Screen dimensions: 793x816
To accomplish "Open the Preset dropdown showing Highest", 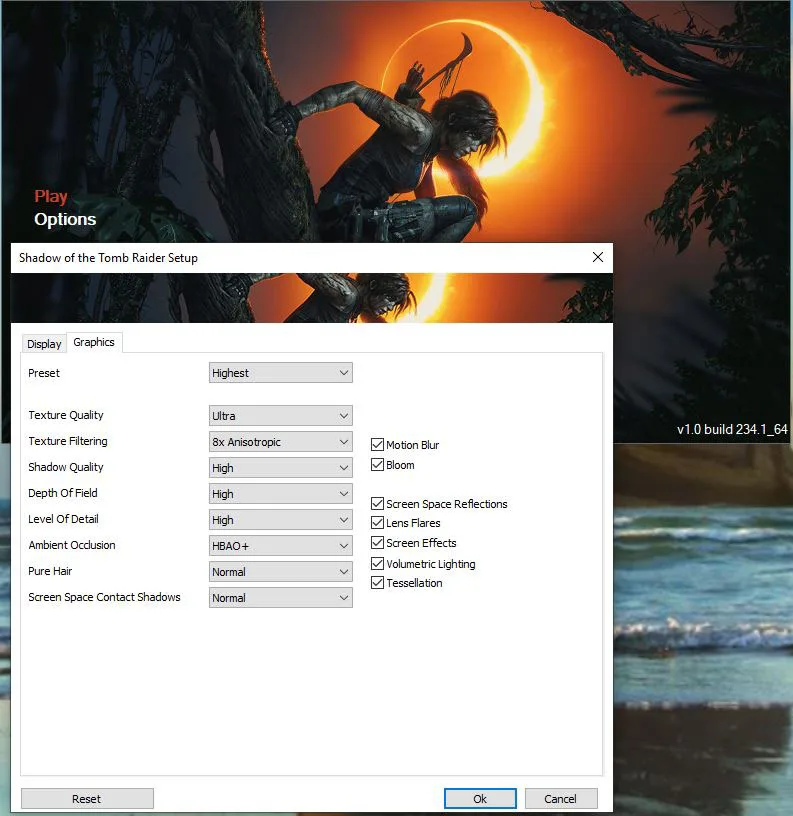I will pyautogui.click(x=280, y=373).
